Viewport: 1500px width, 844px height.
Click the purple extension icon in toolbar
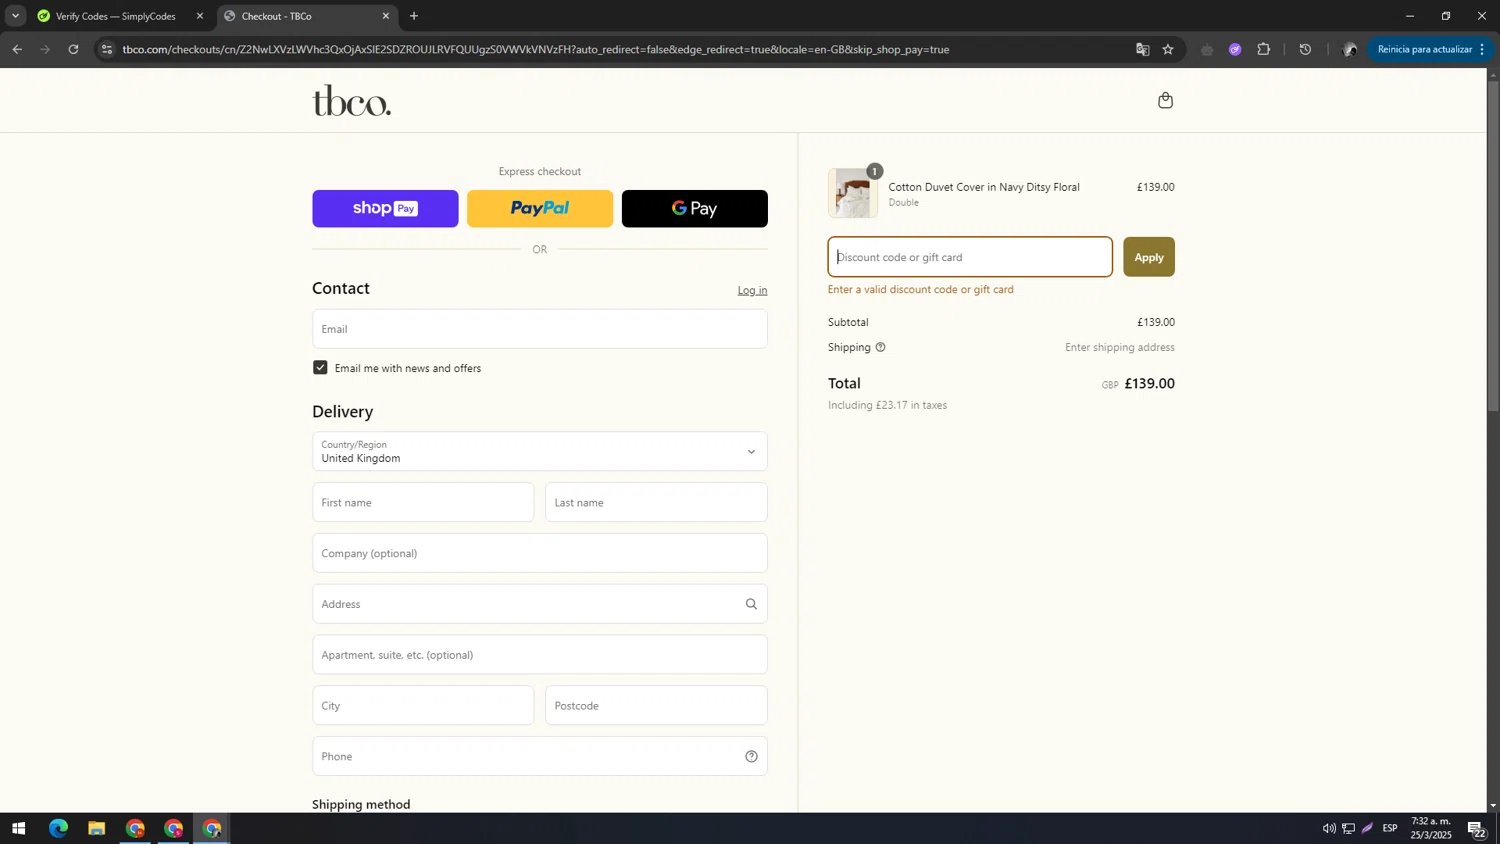[1235, 49]
